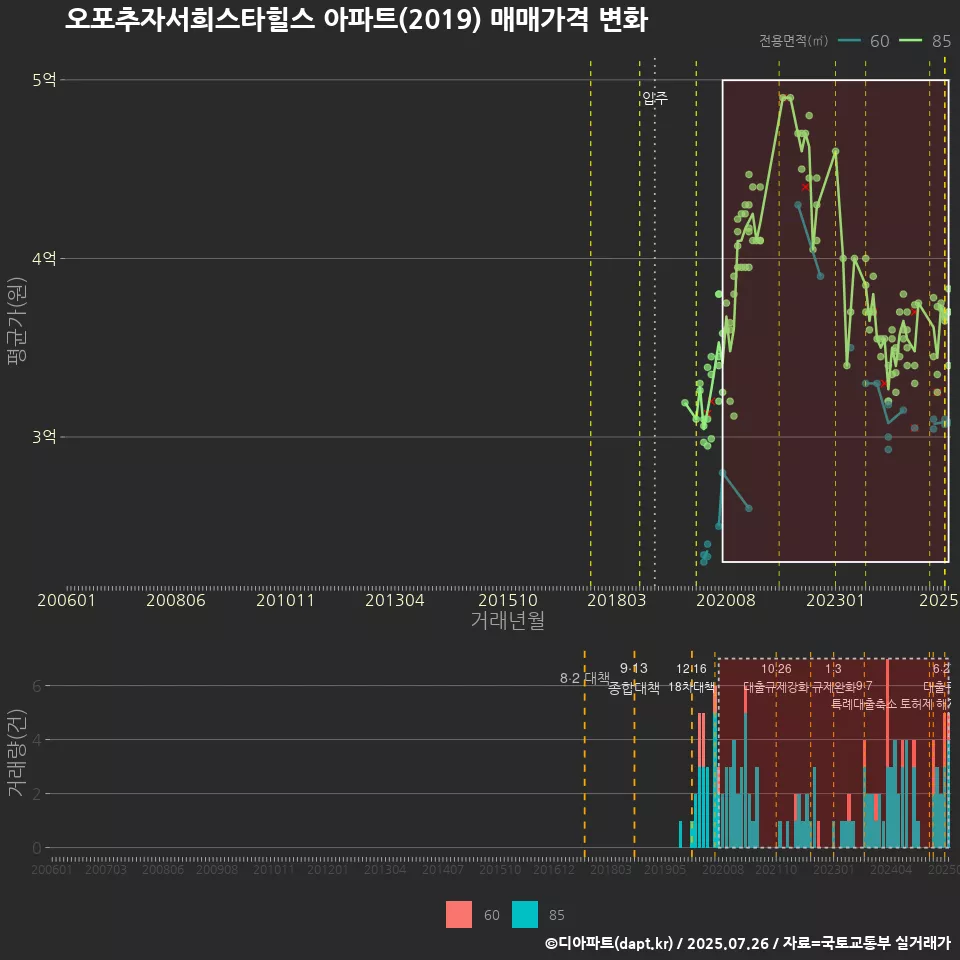
Task: Click 200703 on the volume chart x-axis
Action: tap(106, 869)
